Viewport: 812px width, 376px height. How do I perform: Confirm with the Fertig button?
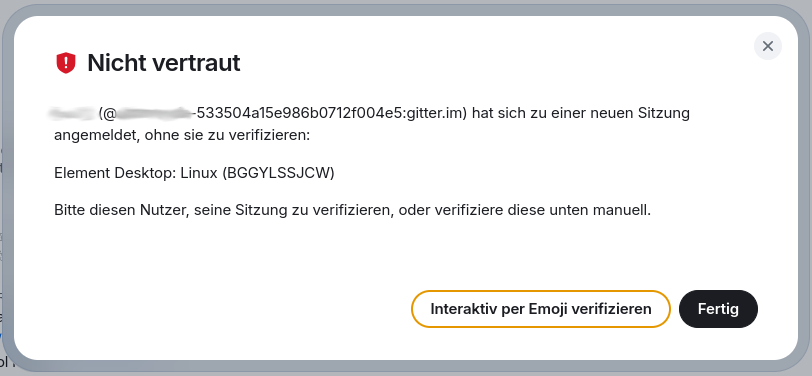718,309
